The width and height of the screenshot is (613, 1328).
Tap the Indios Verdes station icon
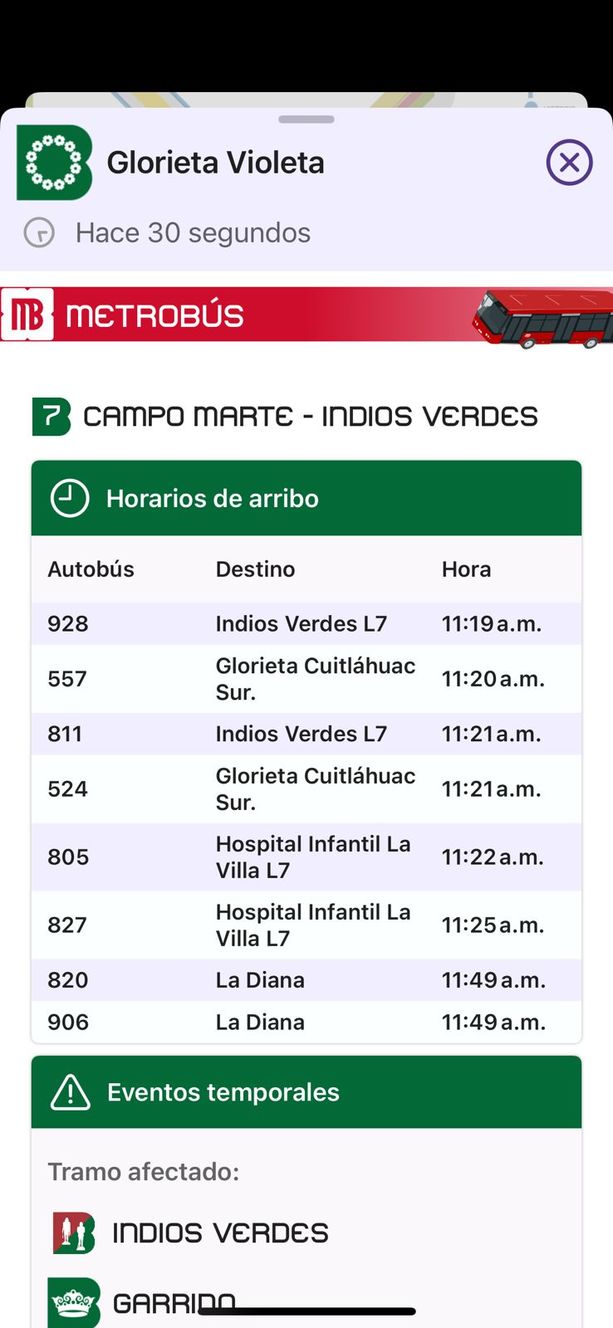tap(73, 1233)
